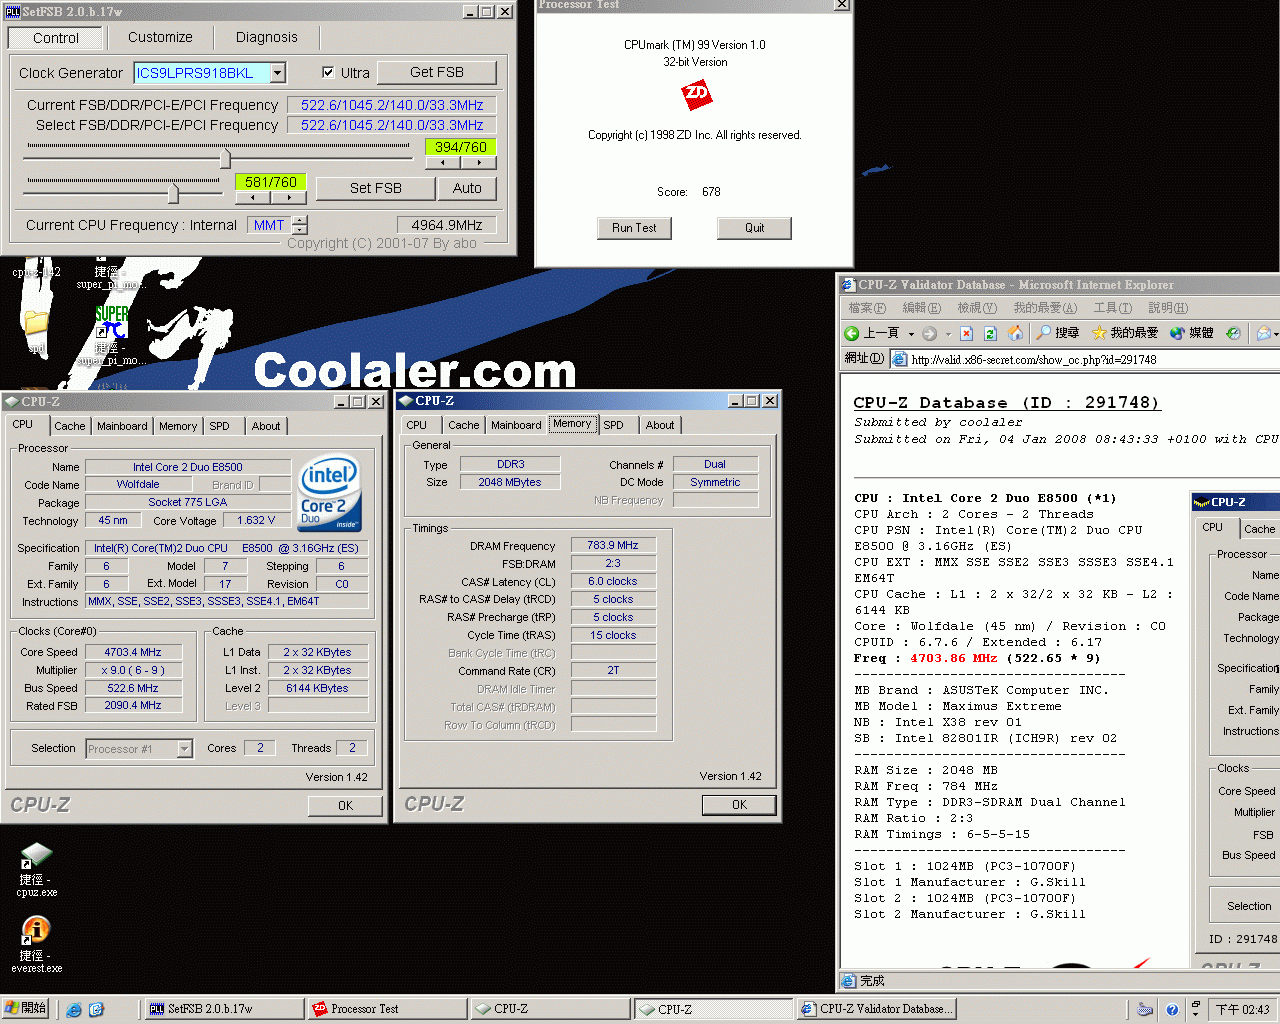
Task: Click Start button (開始) on taskbar
Action: click(26, 1009)
